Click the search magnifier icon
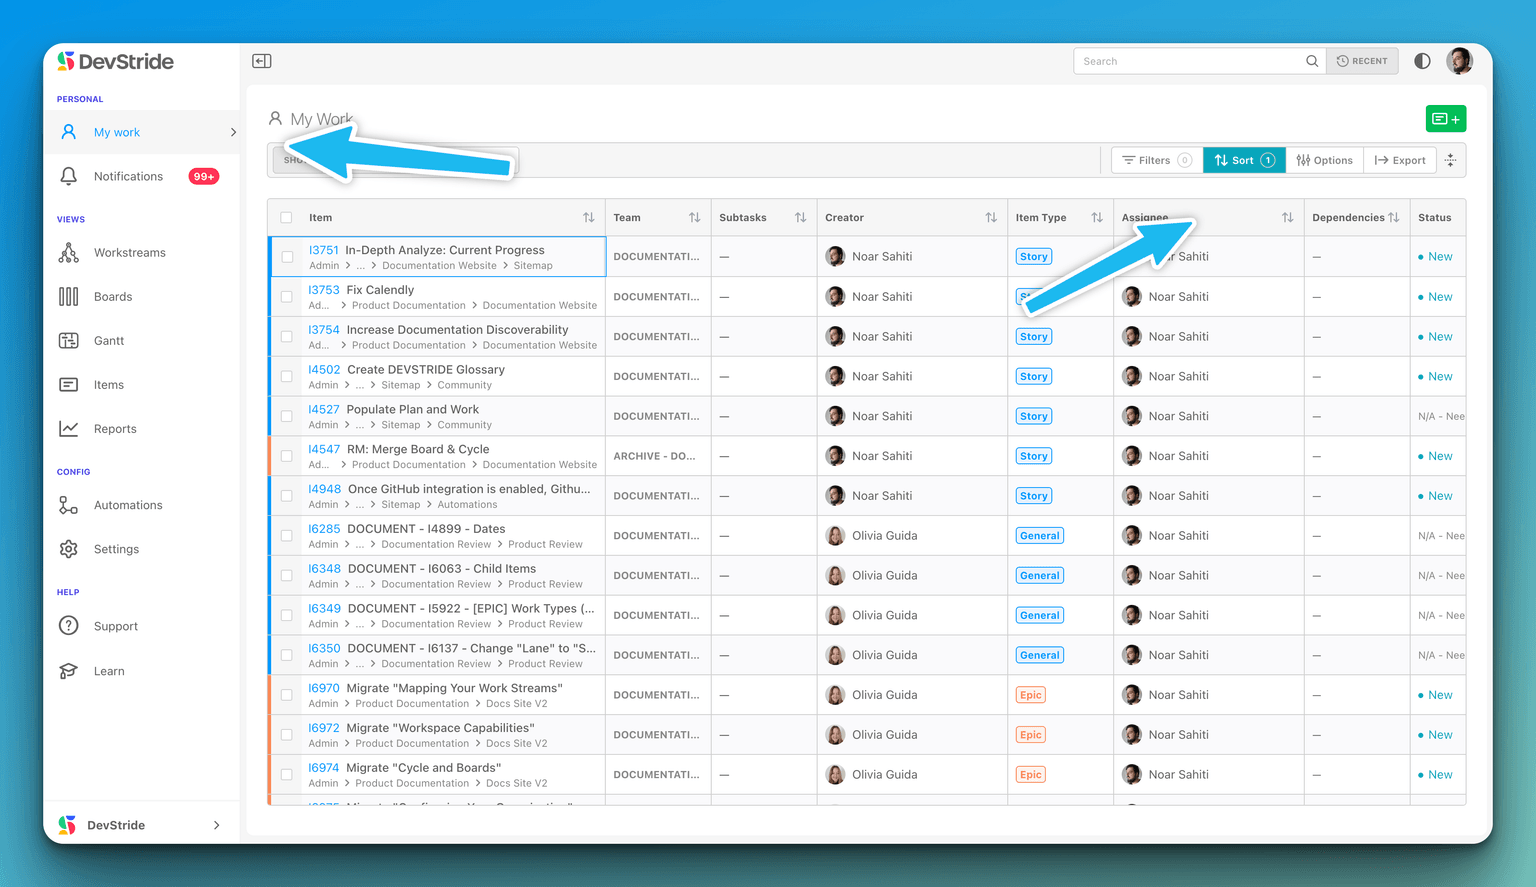The image size is (1536, 887). pos(1312,61)
